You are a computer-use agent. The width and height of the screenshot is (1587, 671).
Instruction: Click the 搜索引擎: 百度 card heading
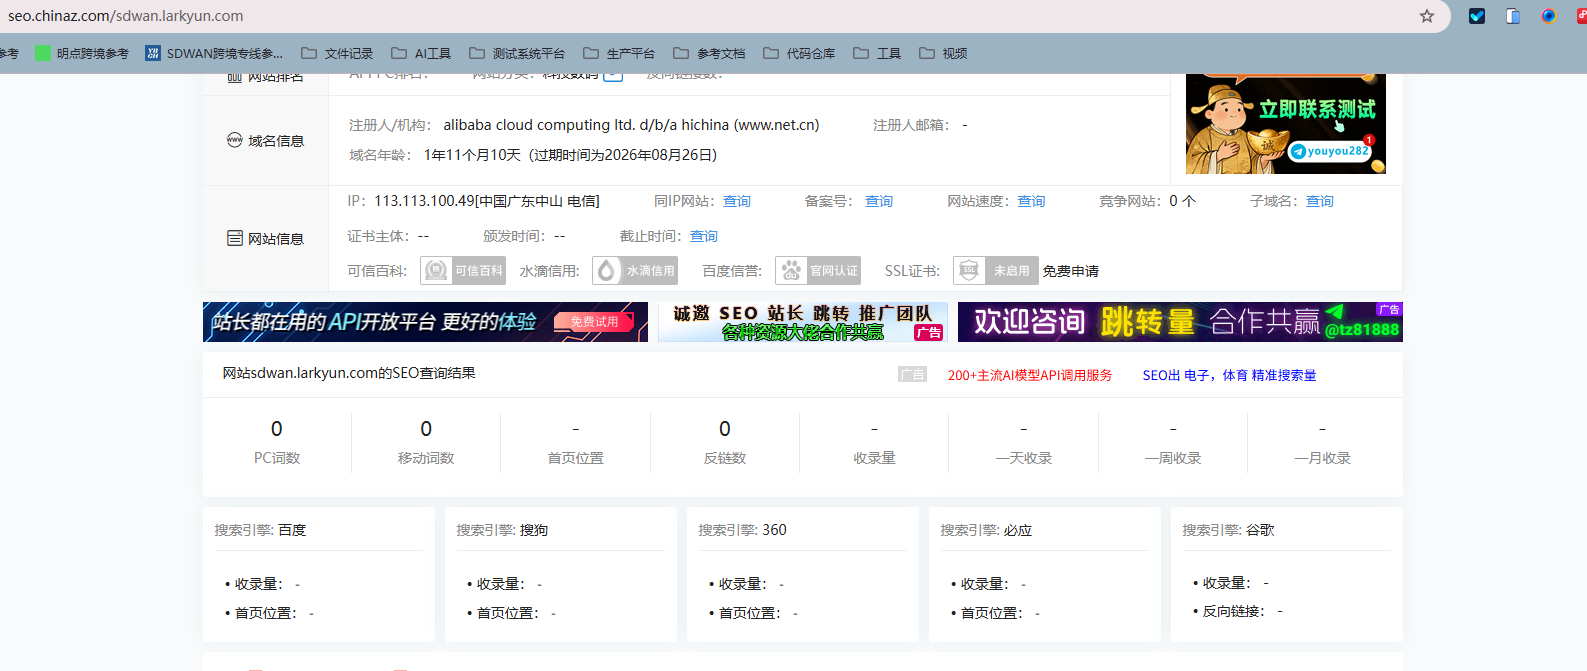click(x=260, y=530)
